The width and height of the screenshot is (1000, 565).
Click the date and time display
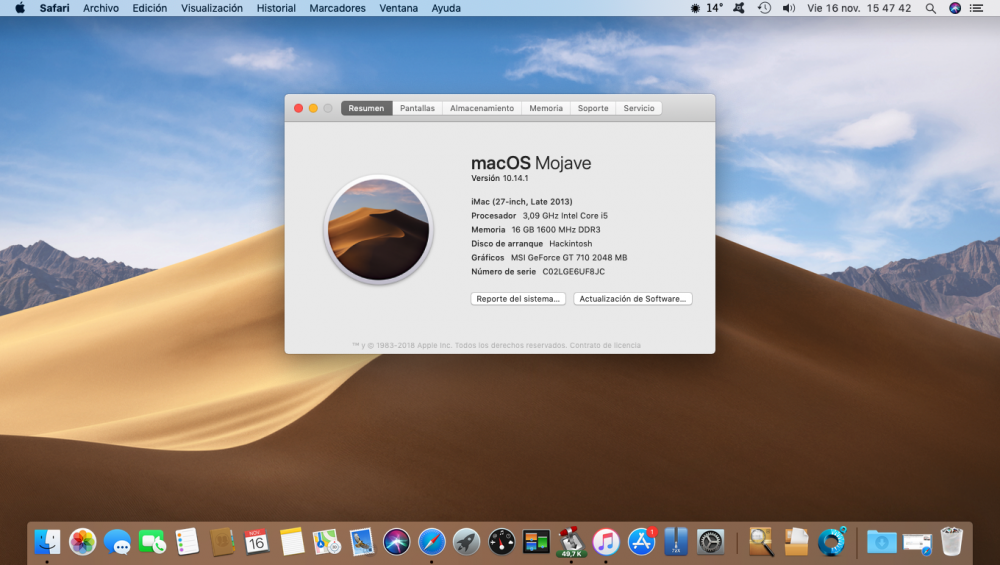point(859,8)
